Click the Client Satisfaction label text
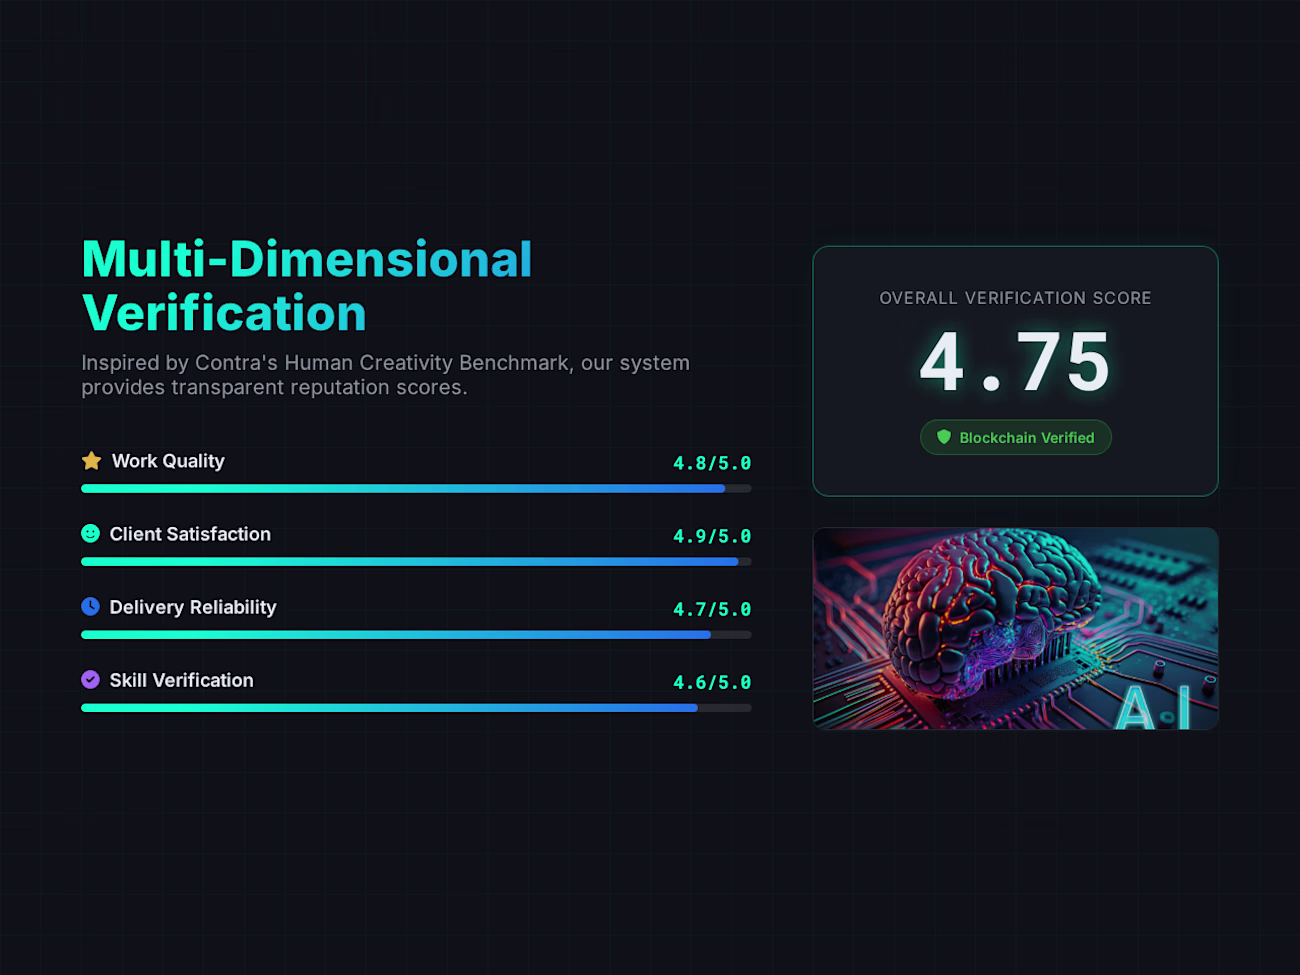 (190, 534)
